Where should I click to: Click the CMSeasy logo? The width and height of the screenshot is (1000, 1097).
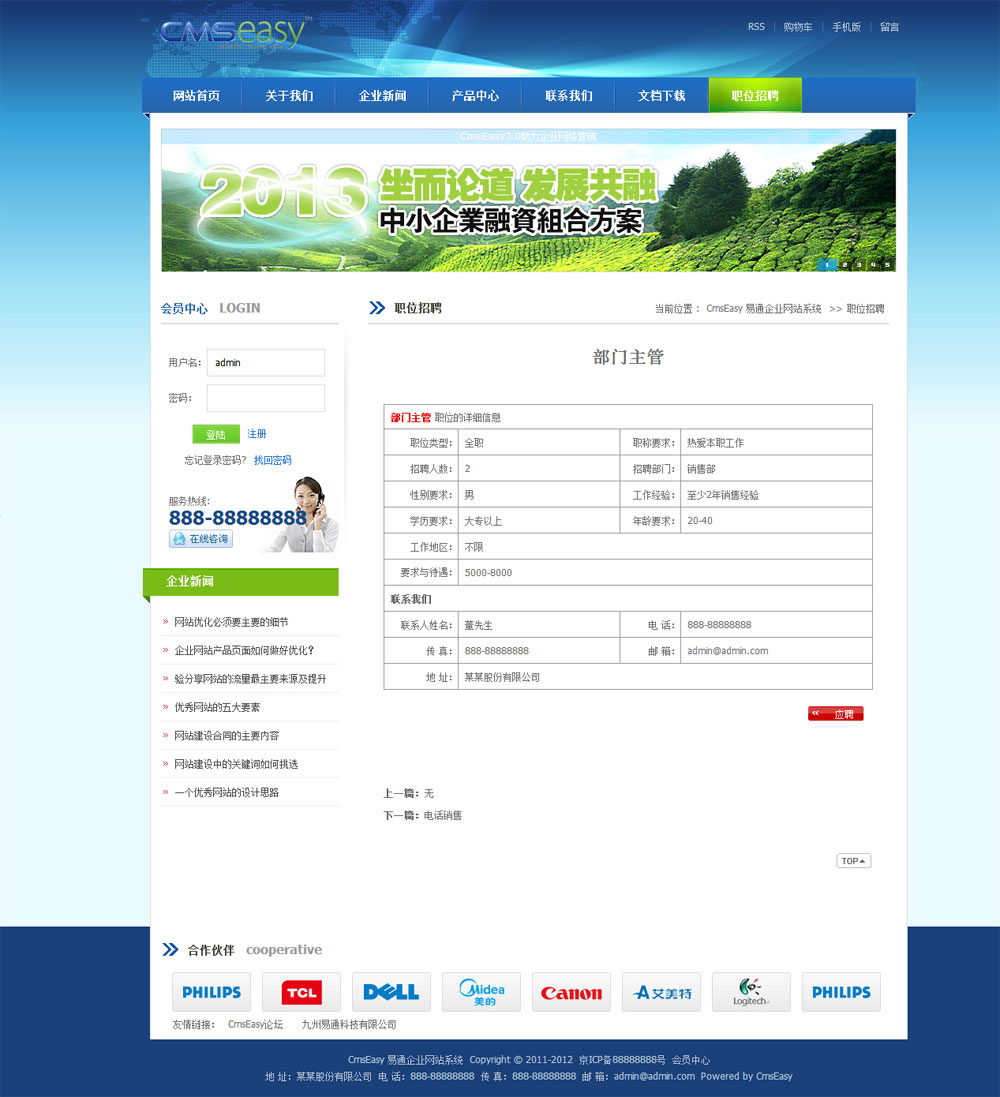coord(232,35)
